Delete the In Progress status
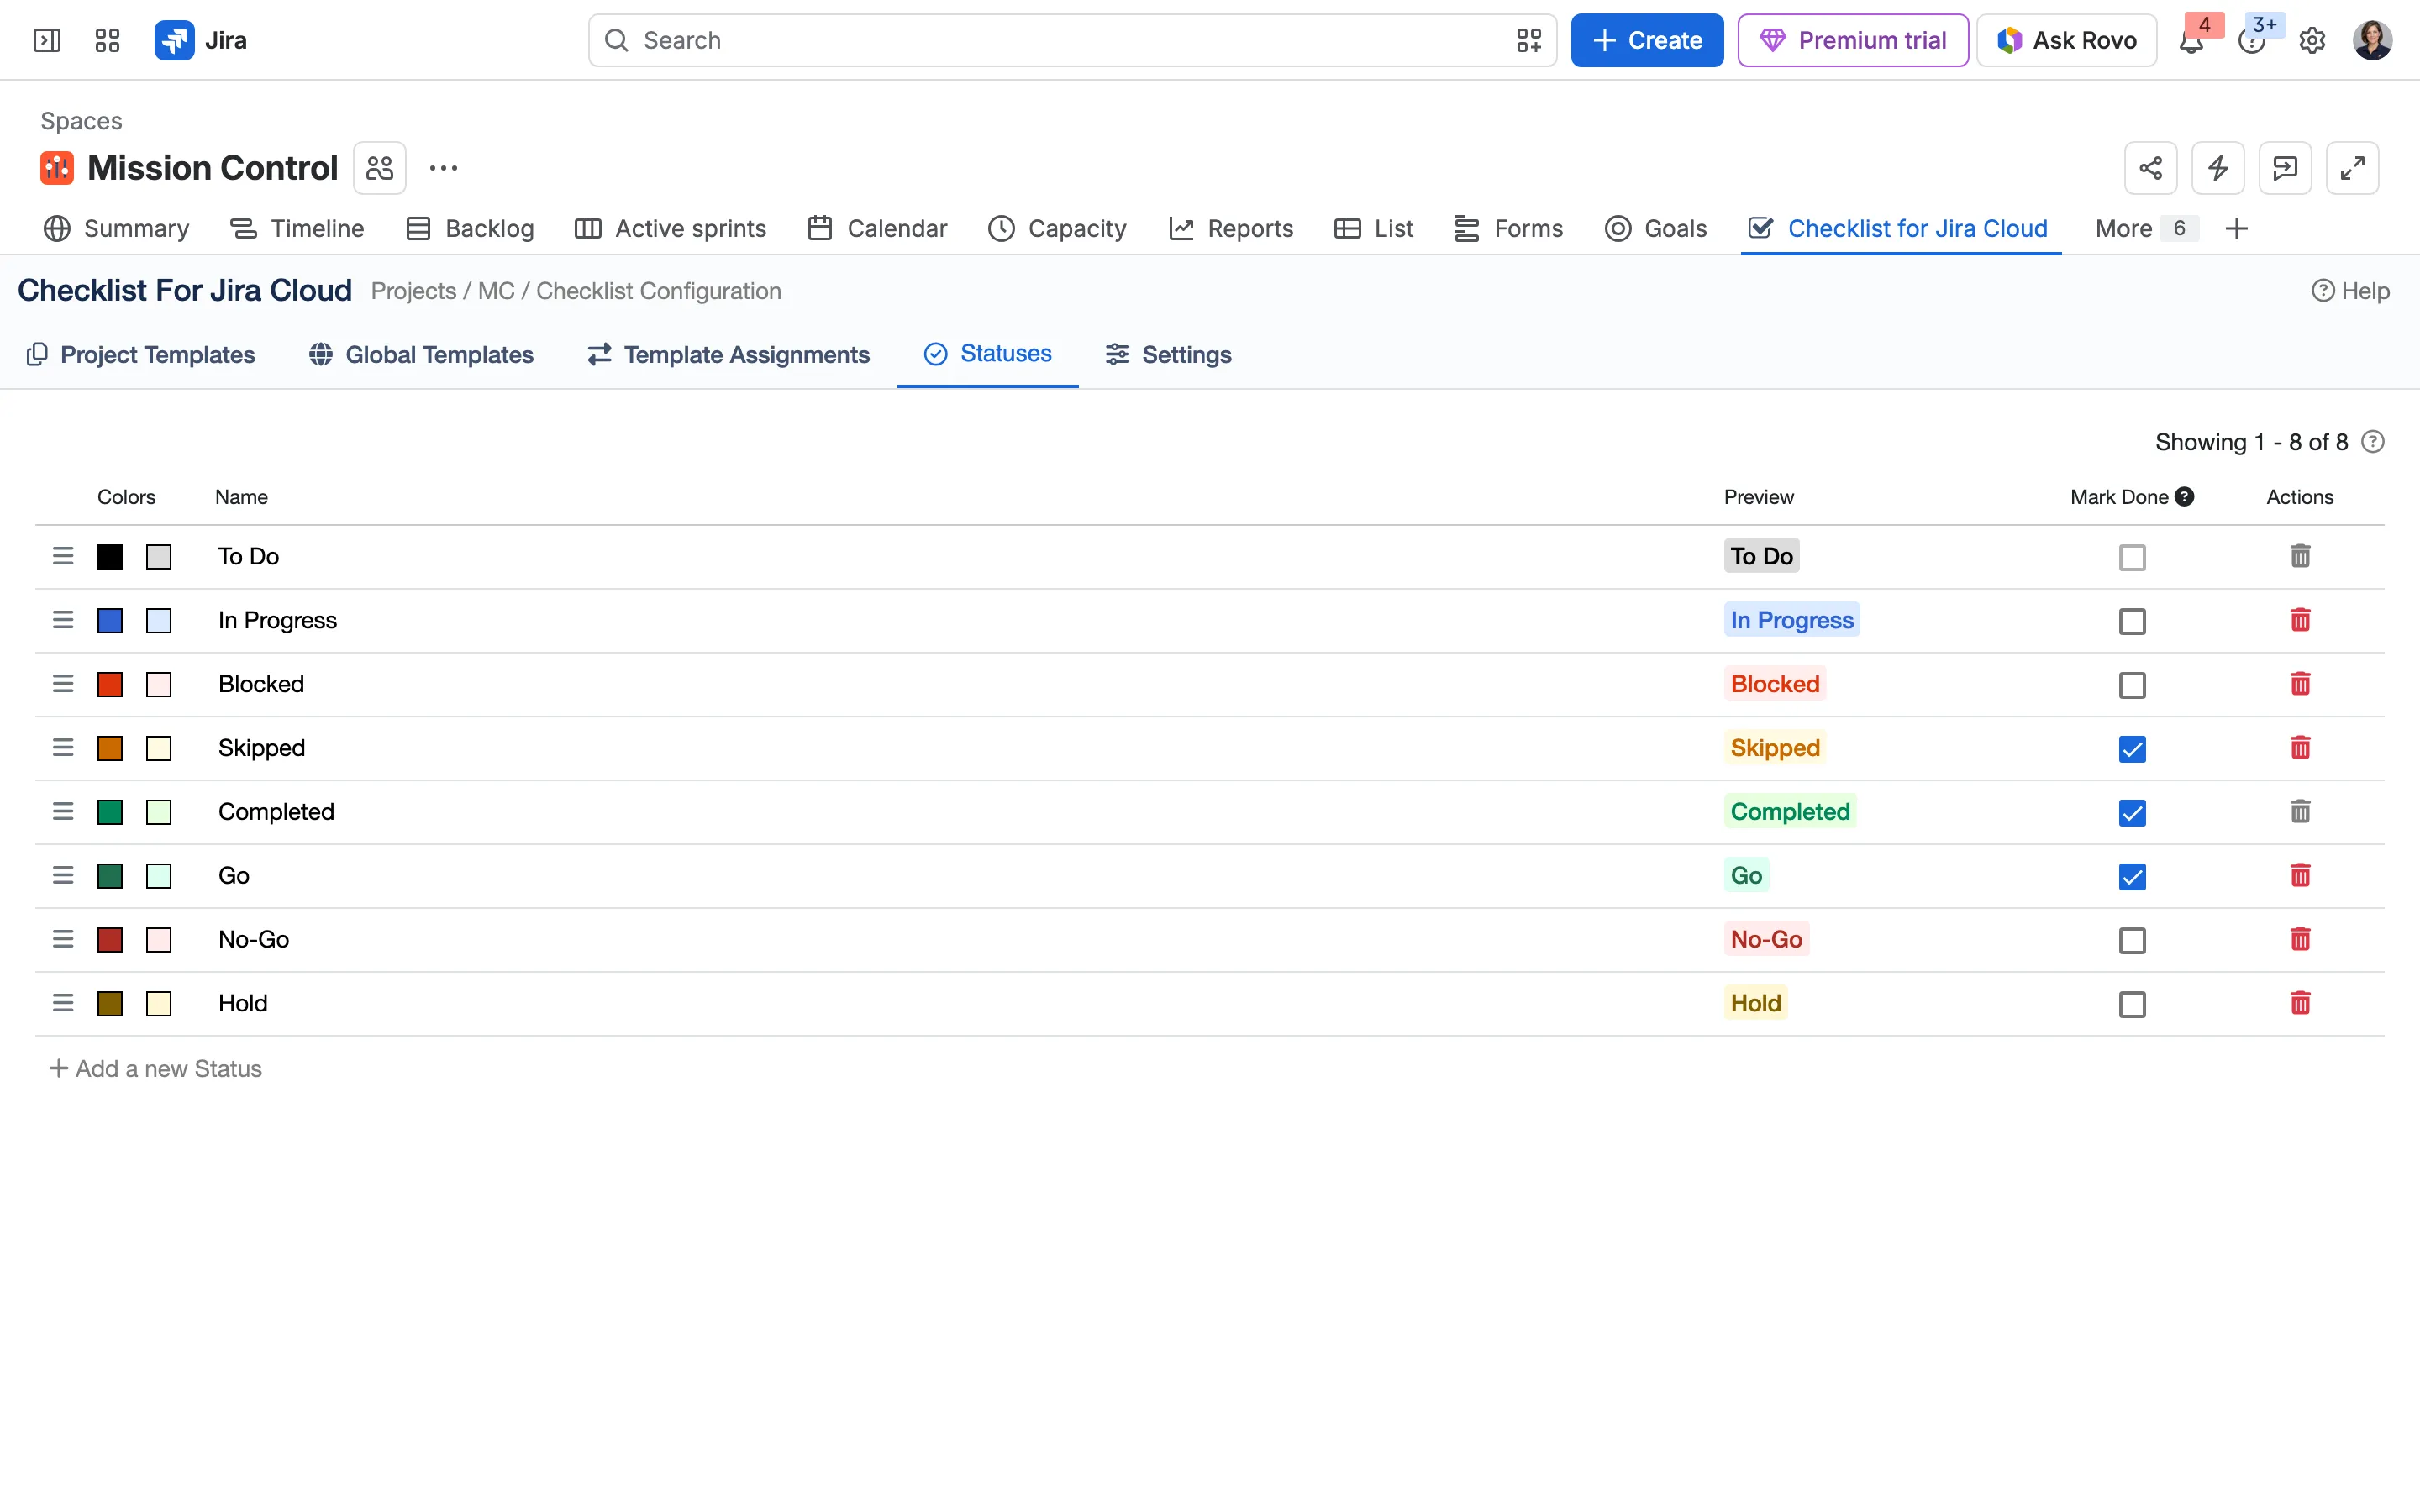 2300,620
